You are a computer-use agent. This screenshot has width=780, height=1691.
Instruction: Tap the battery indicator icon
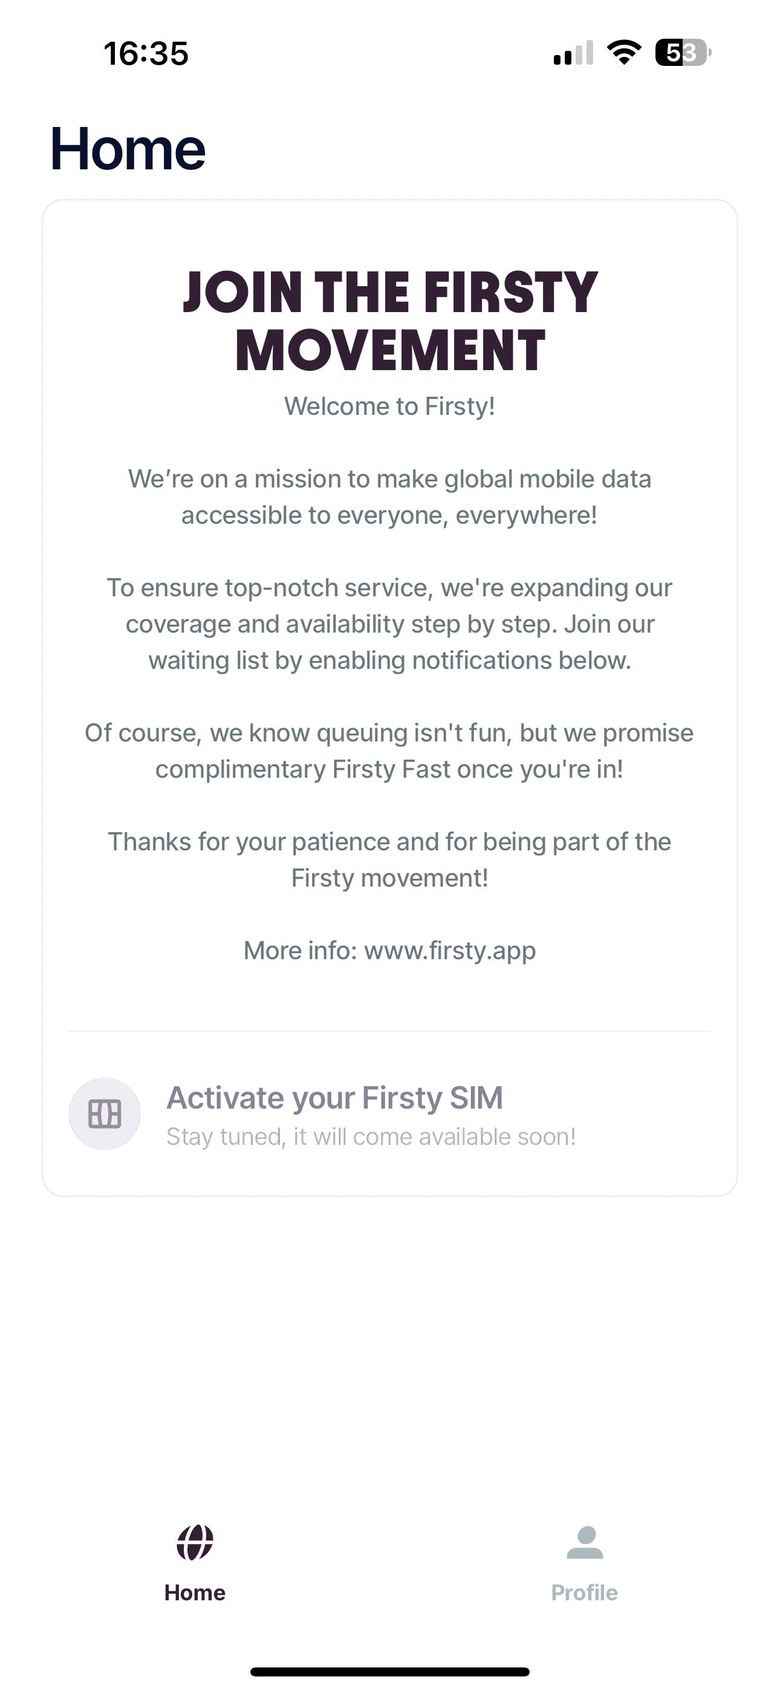coord(683,53)
